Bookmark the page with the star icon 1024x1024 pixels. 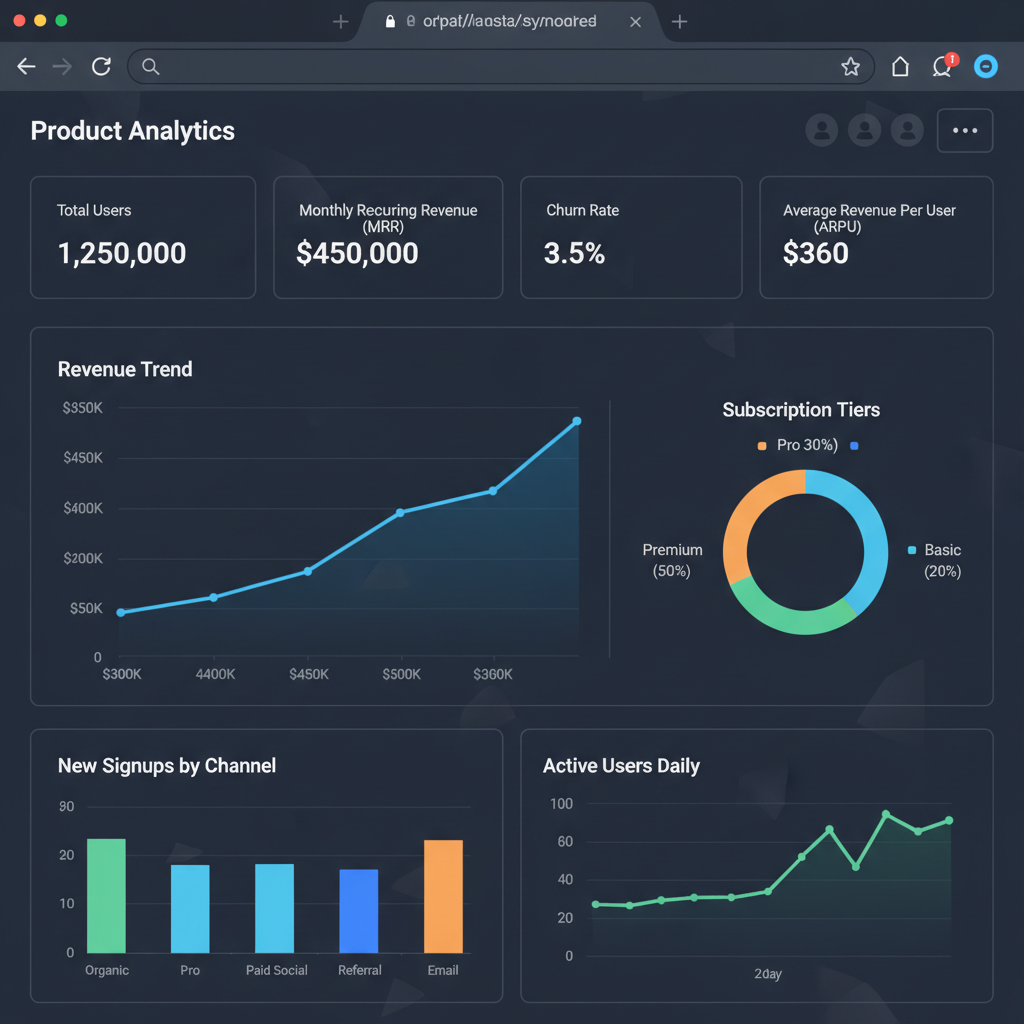850,66
